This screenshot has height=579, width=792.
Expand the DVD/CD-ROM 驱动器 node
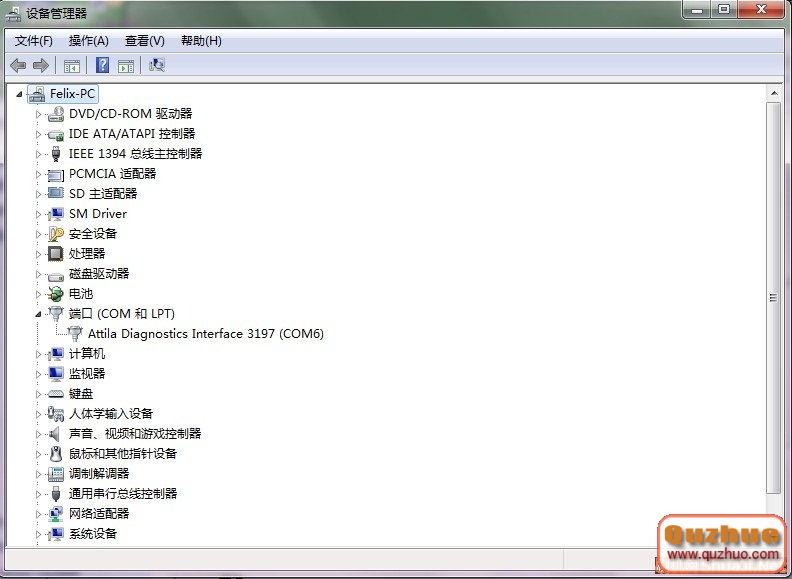38,114
